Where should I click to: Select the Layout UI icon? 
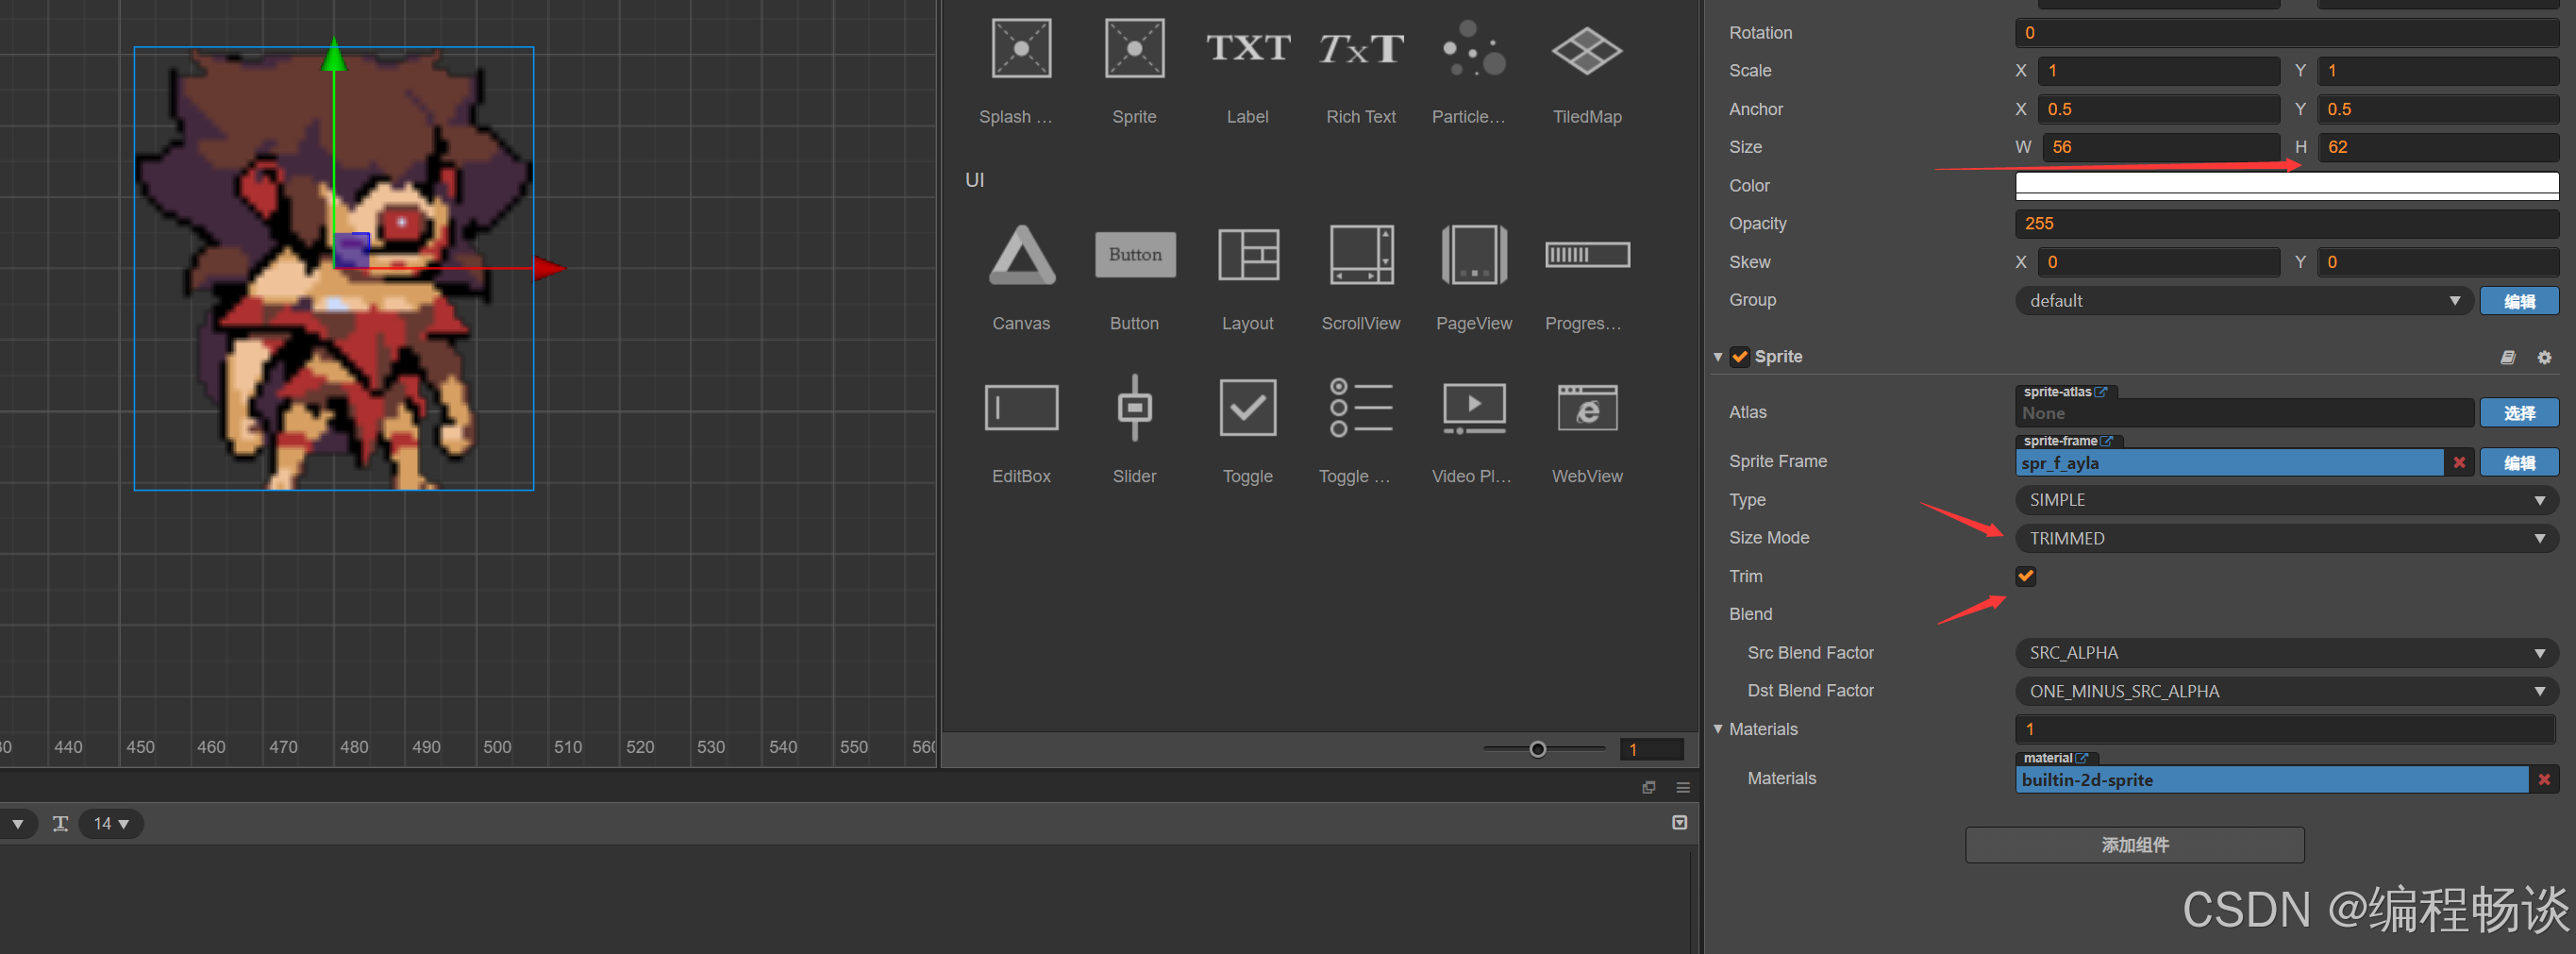point(1247,255)
